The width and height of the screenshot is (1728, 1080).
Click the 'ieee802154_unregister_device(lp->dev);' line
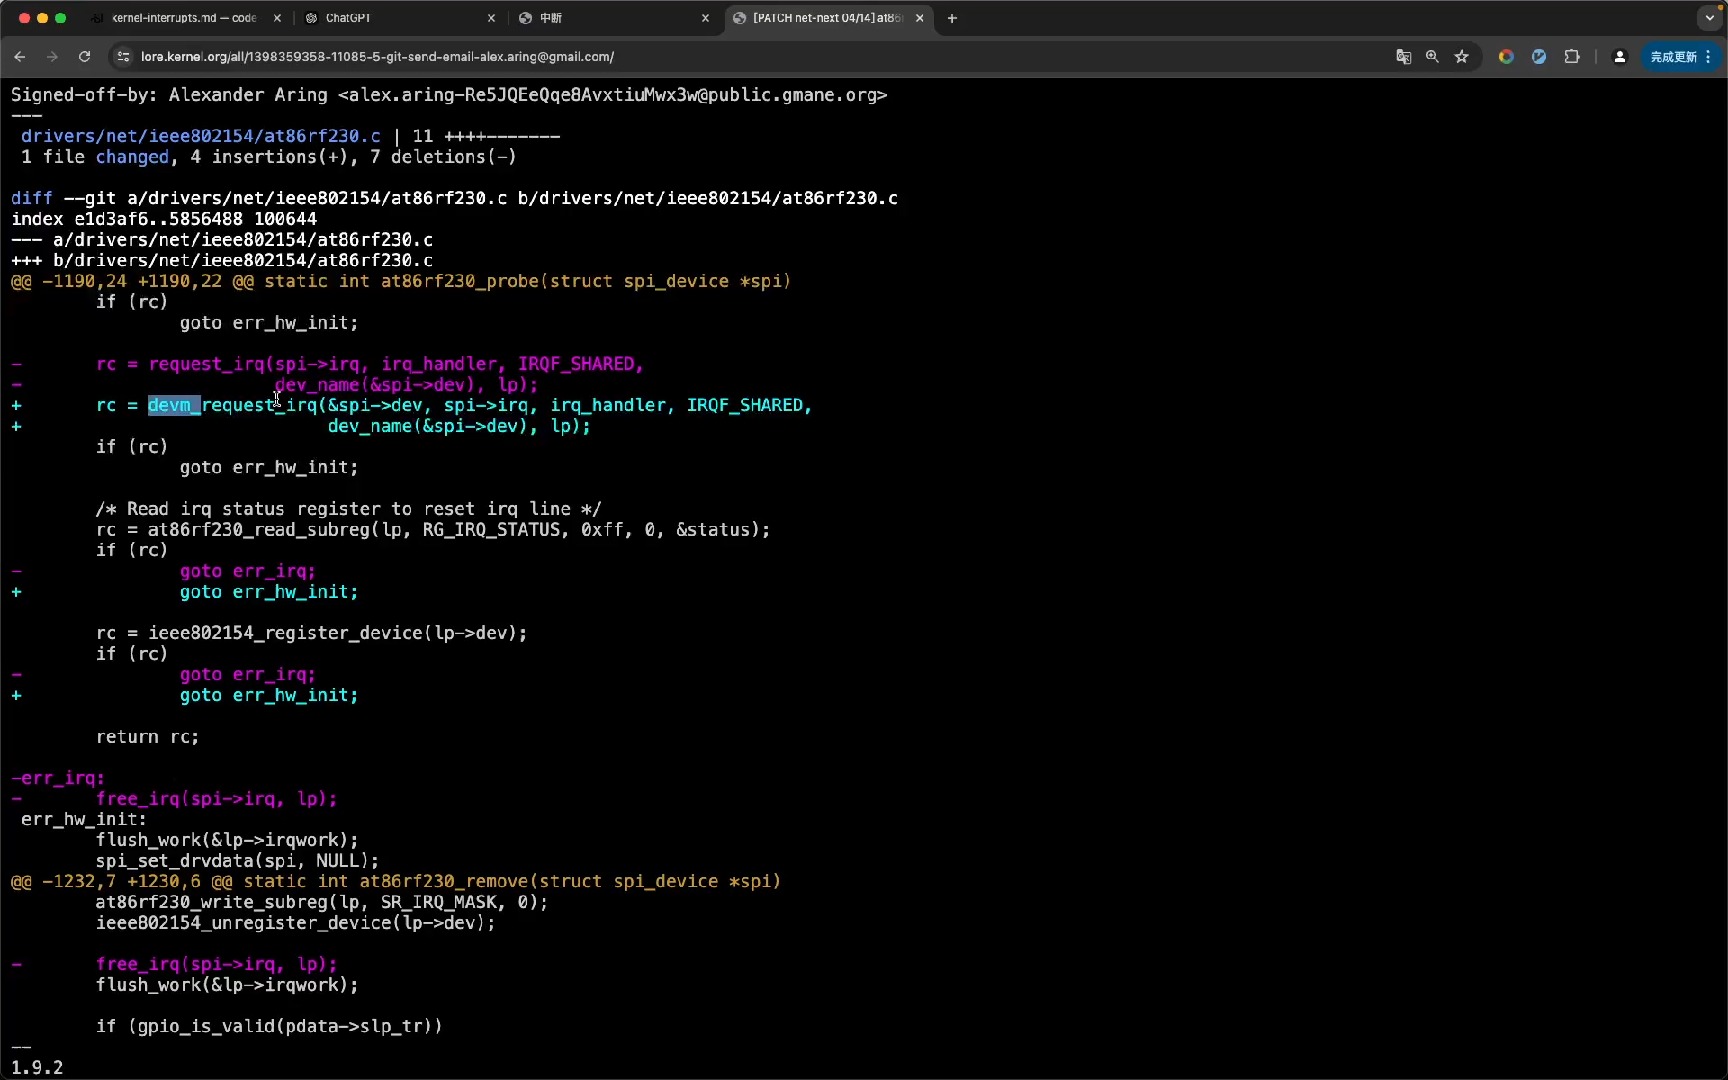296,923
